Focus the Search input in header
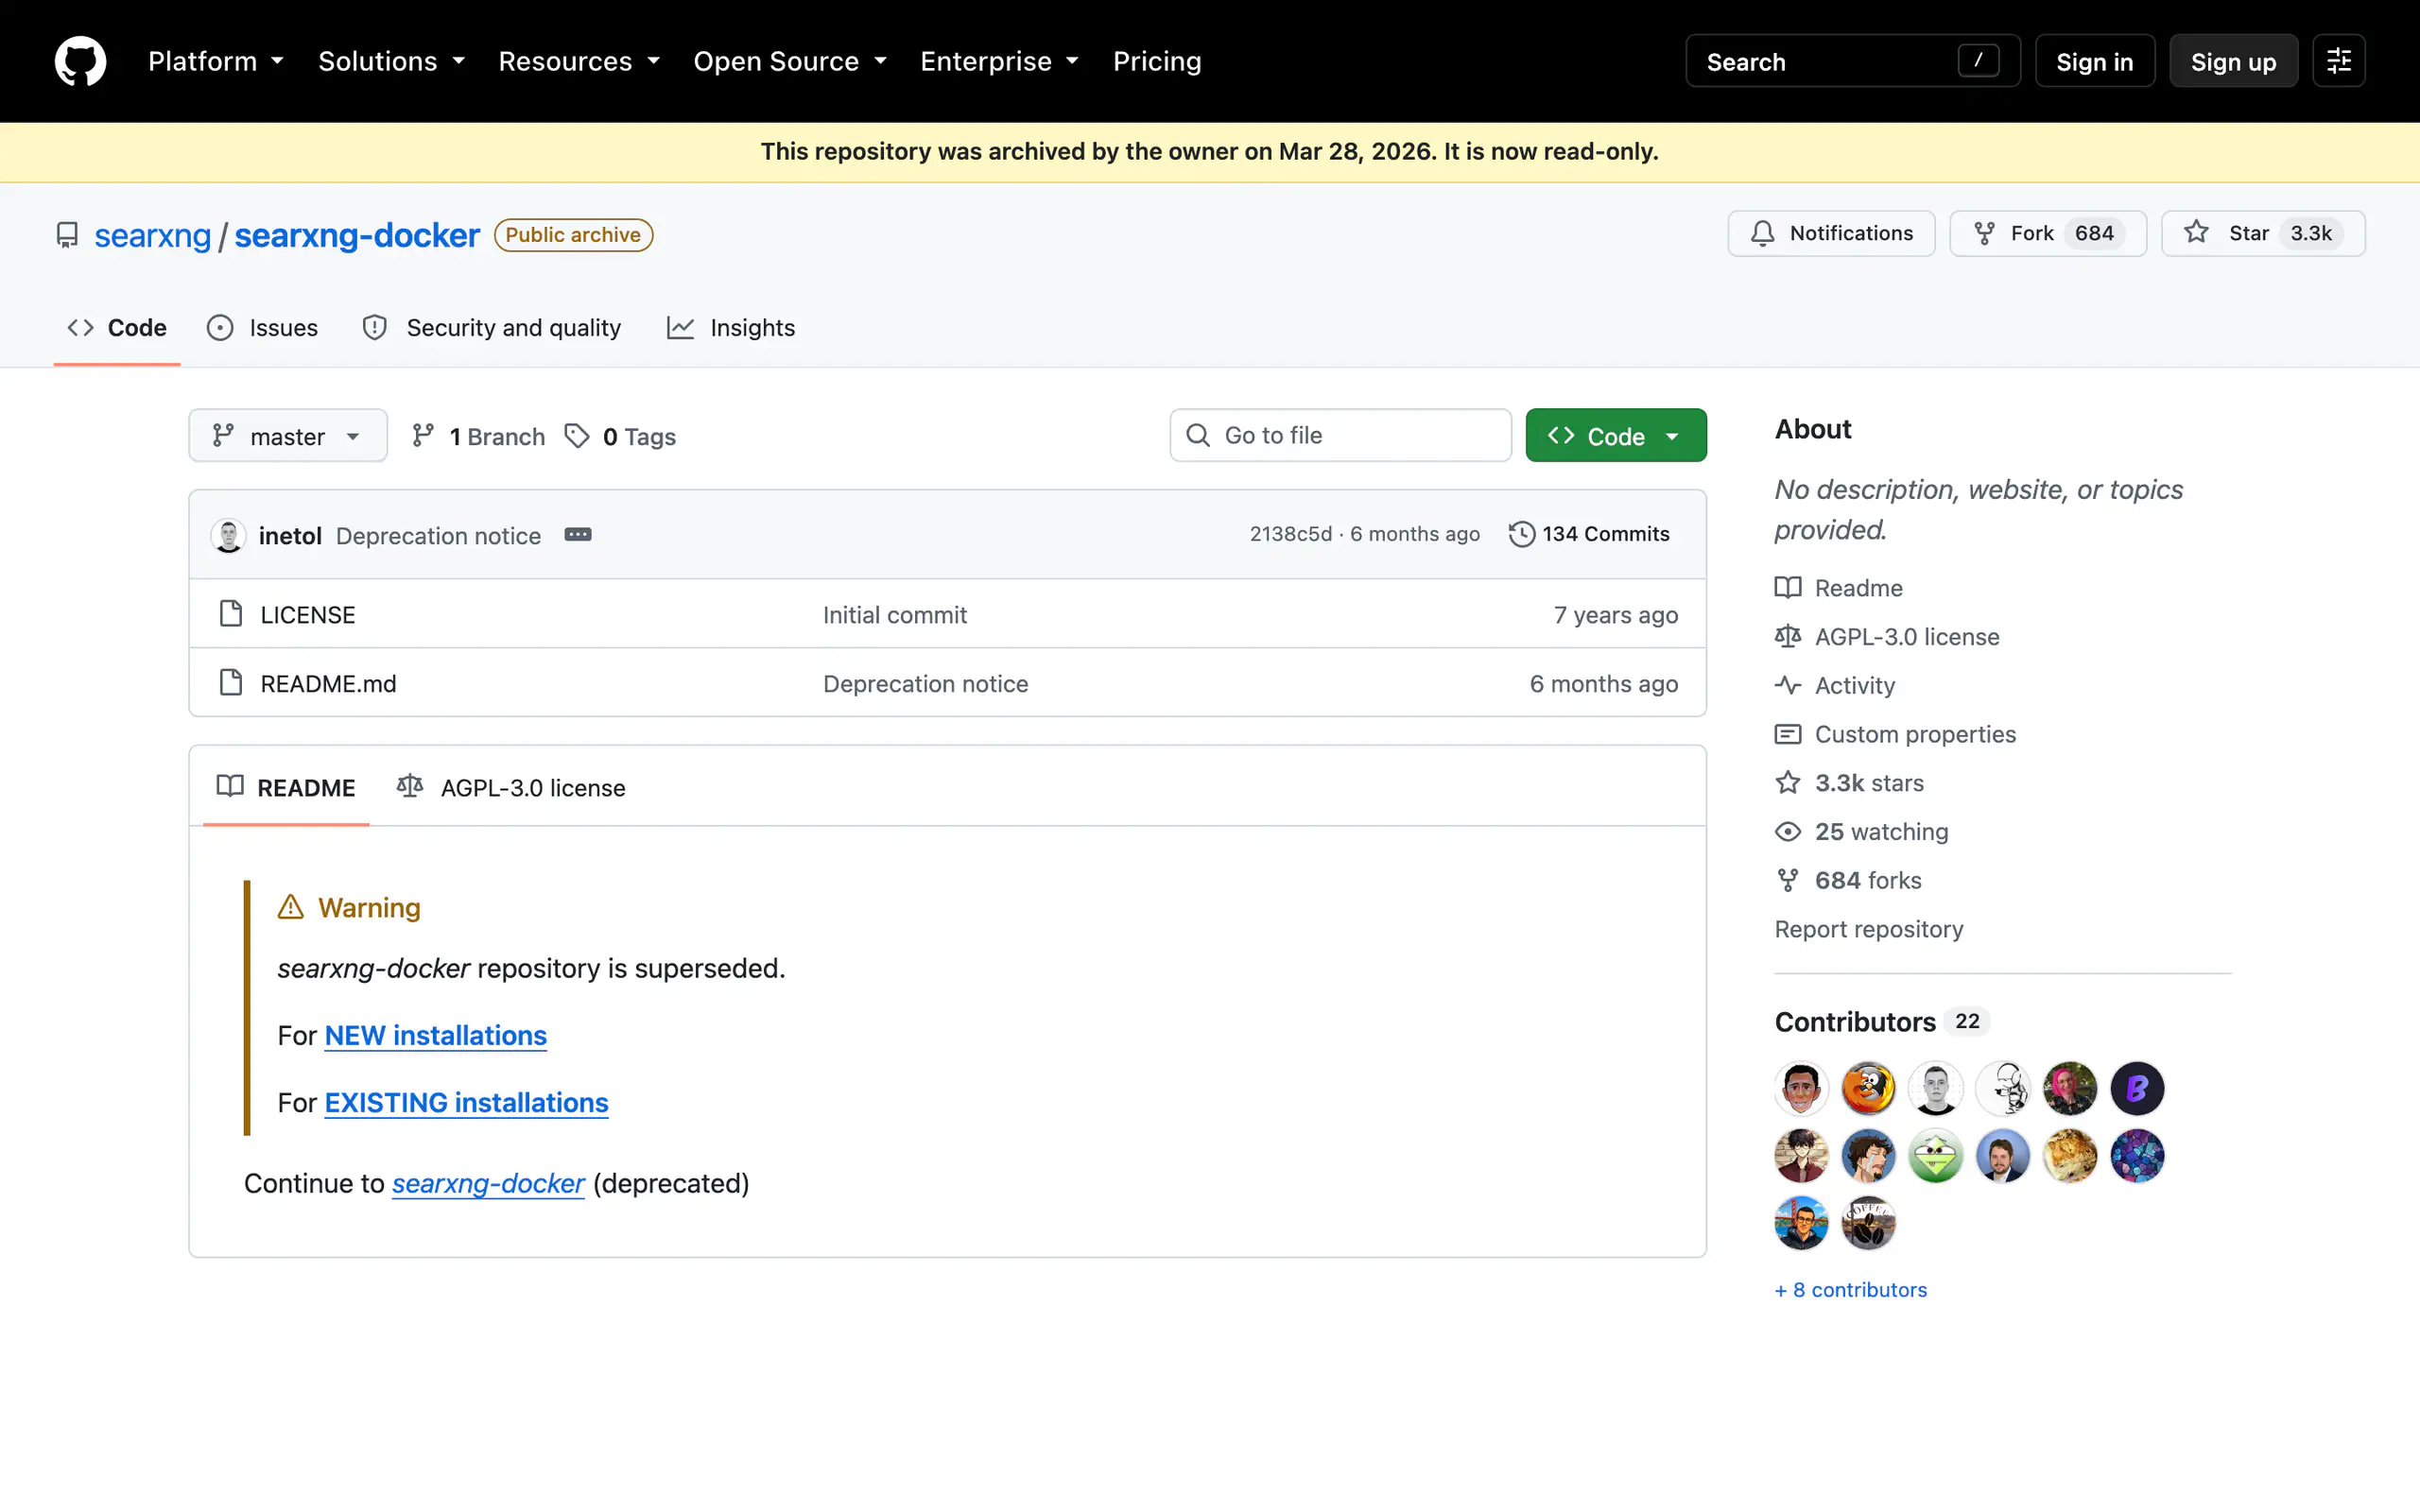The width and height of the screenshot is (2420, 1512). 1852,61
